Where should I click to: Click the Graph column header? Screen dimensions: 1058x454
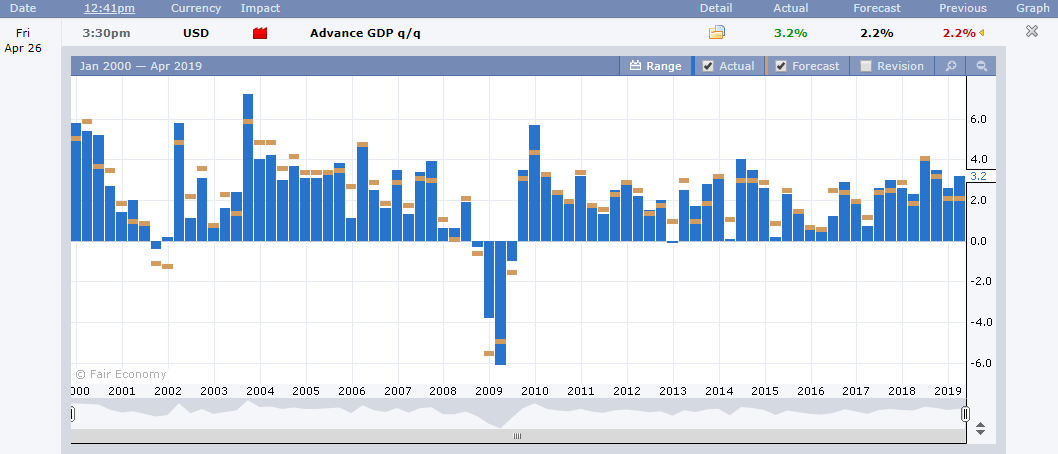click(1034, 8)
